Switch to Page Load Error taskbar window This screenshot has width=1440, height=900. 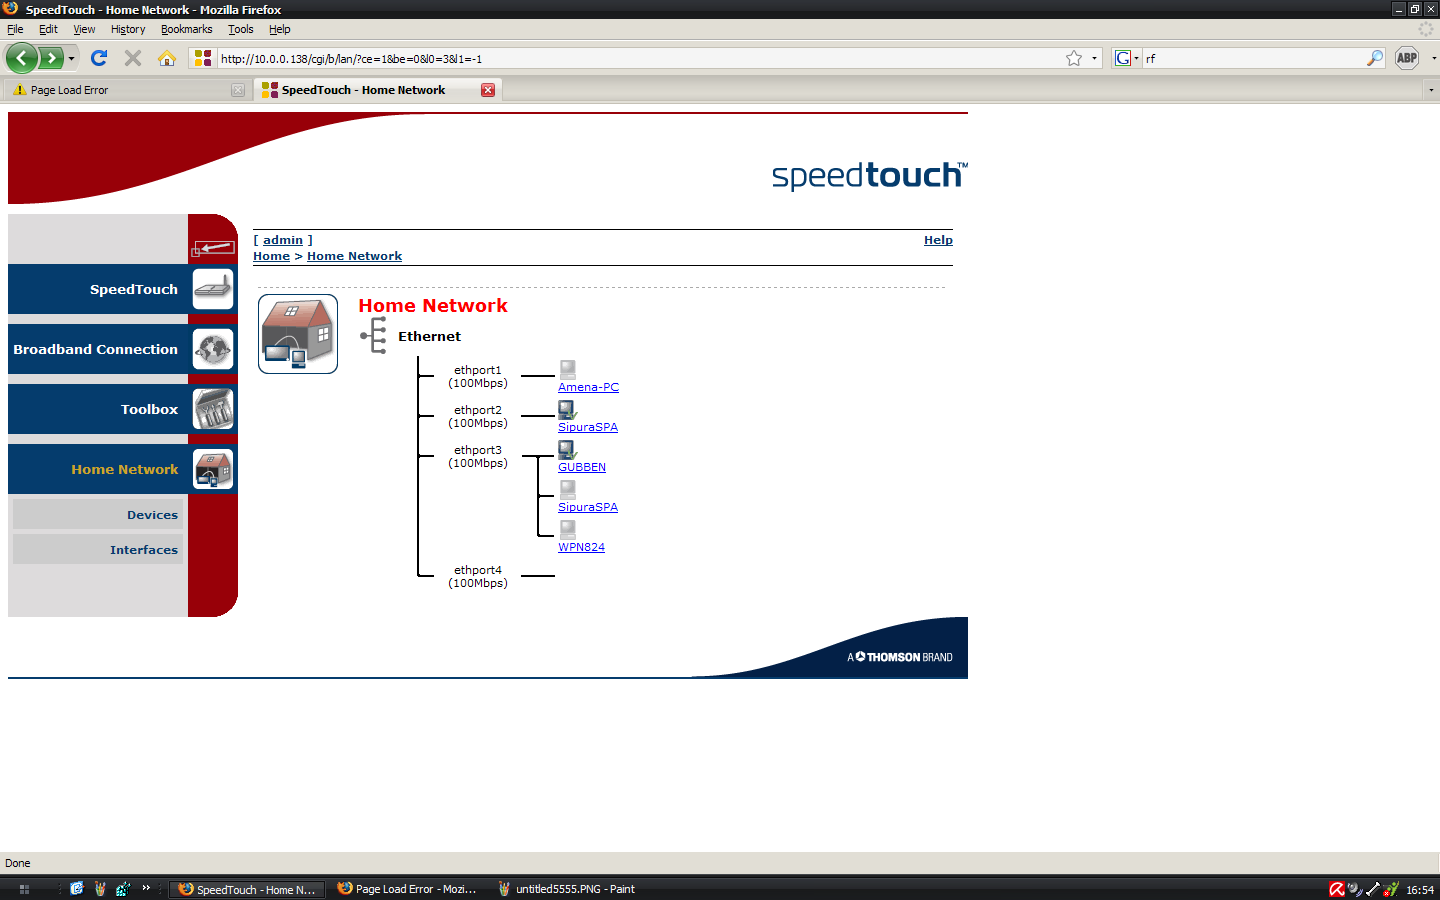point(407,889)
